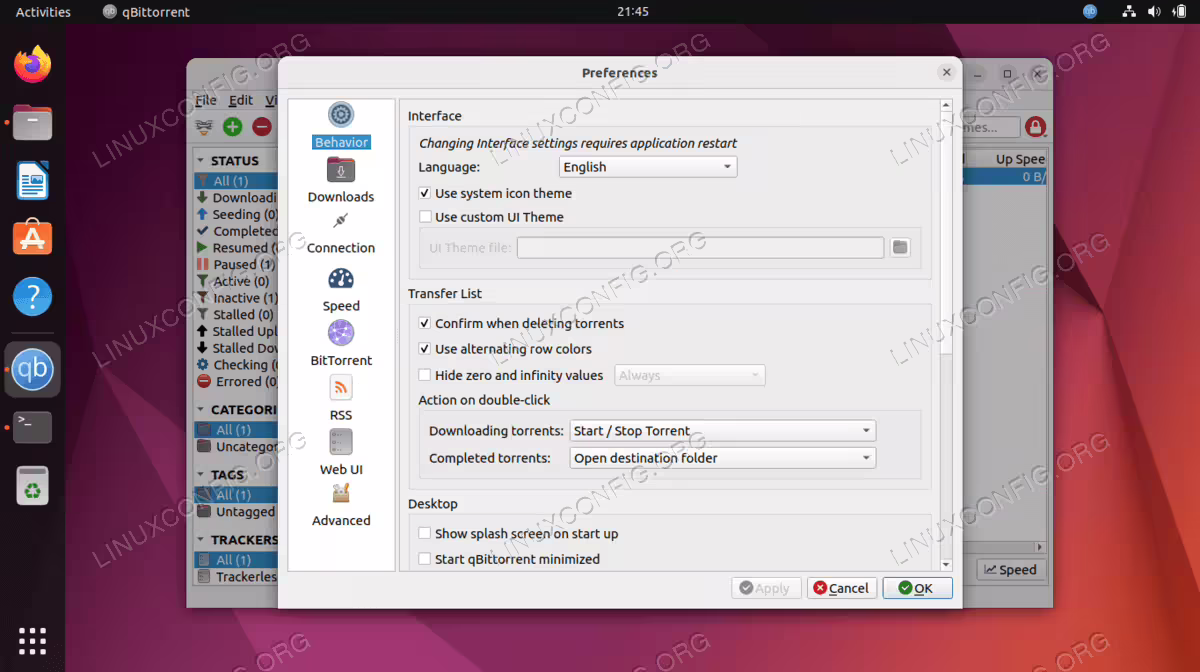Open the Advanced settings icon

[341, 493]
